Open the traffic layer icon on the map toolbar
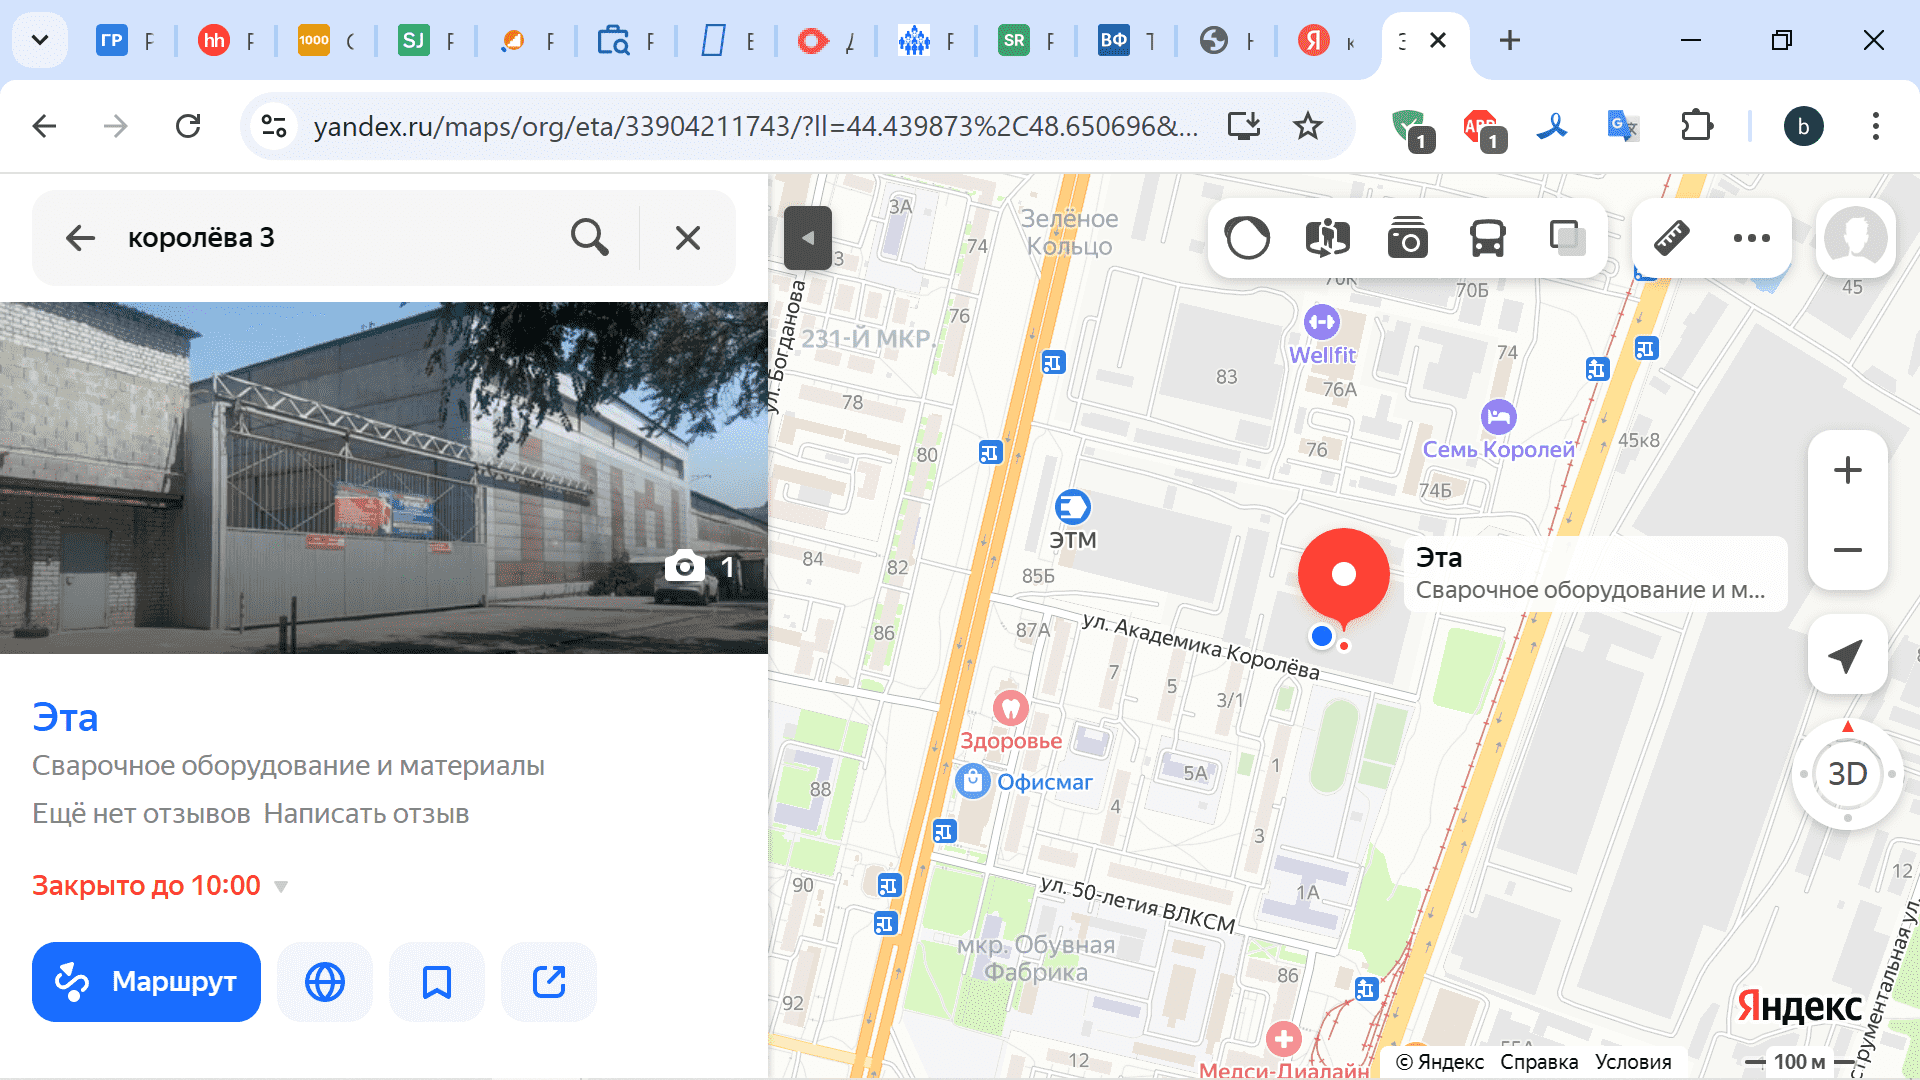The width and height of the screenshot is (1920, 1080). (1247, 238)
